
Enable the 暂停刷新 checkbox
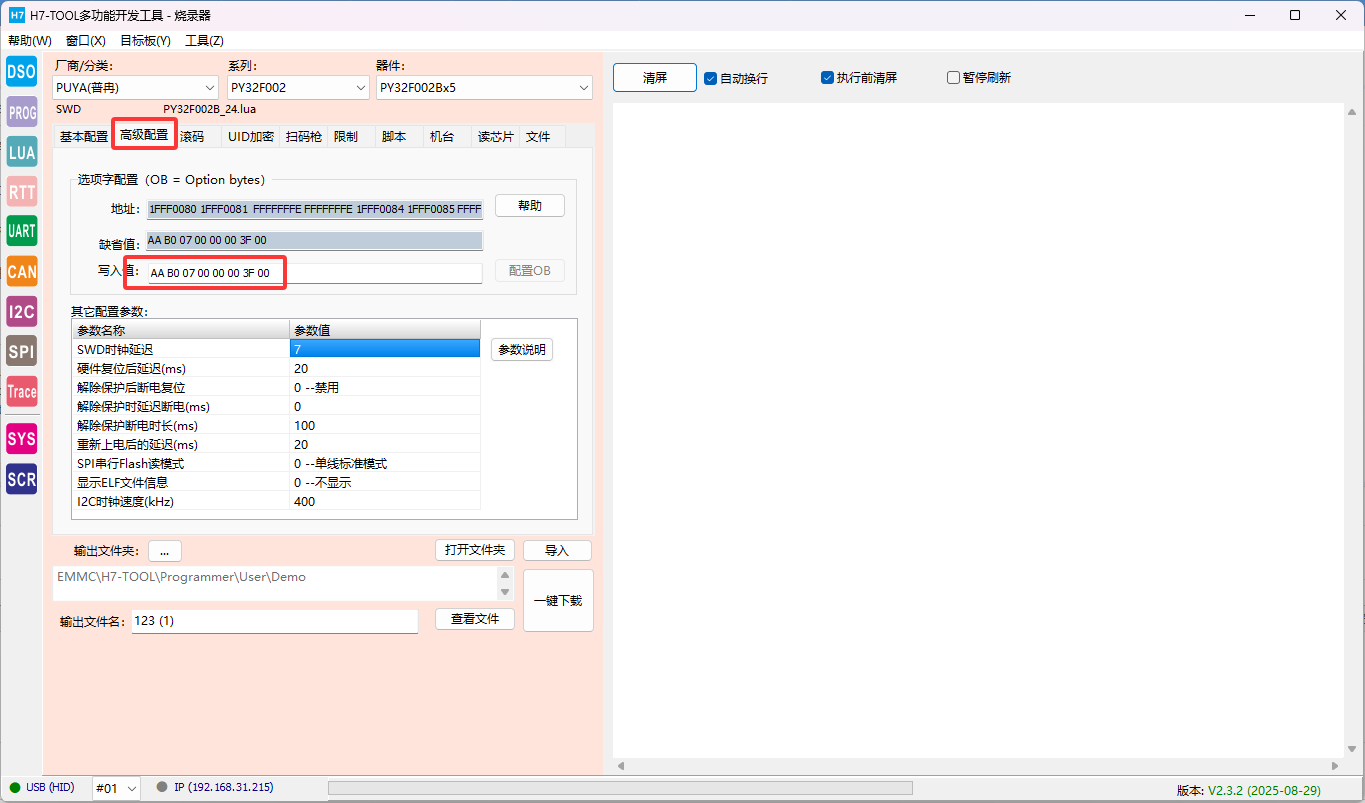pos(953,78)
